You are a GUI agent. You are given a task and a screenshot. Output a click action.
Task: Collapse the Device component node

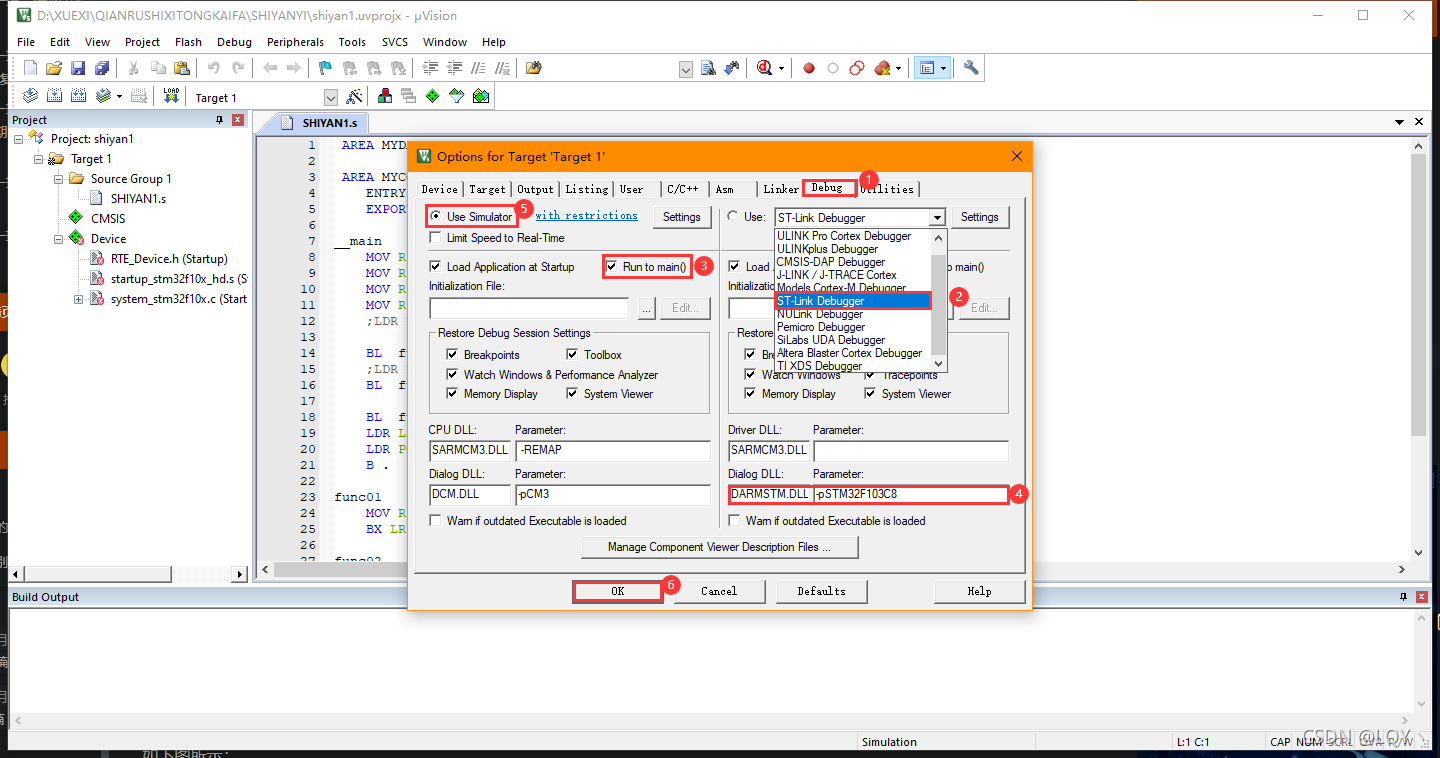59,239
